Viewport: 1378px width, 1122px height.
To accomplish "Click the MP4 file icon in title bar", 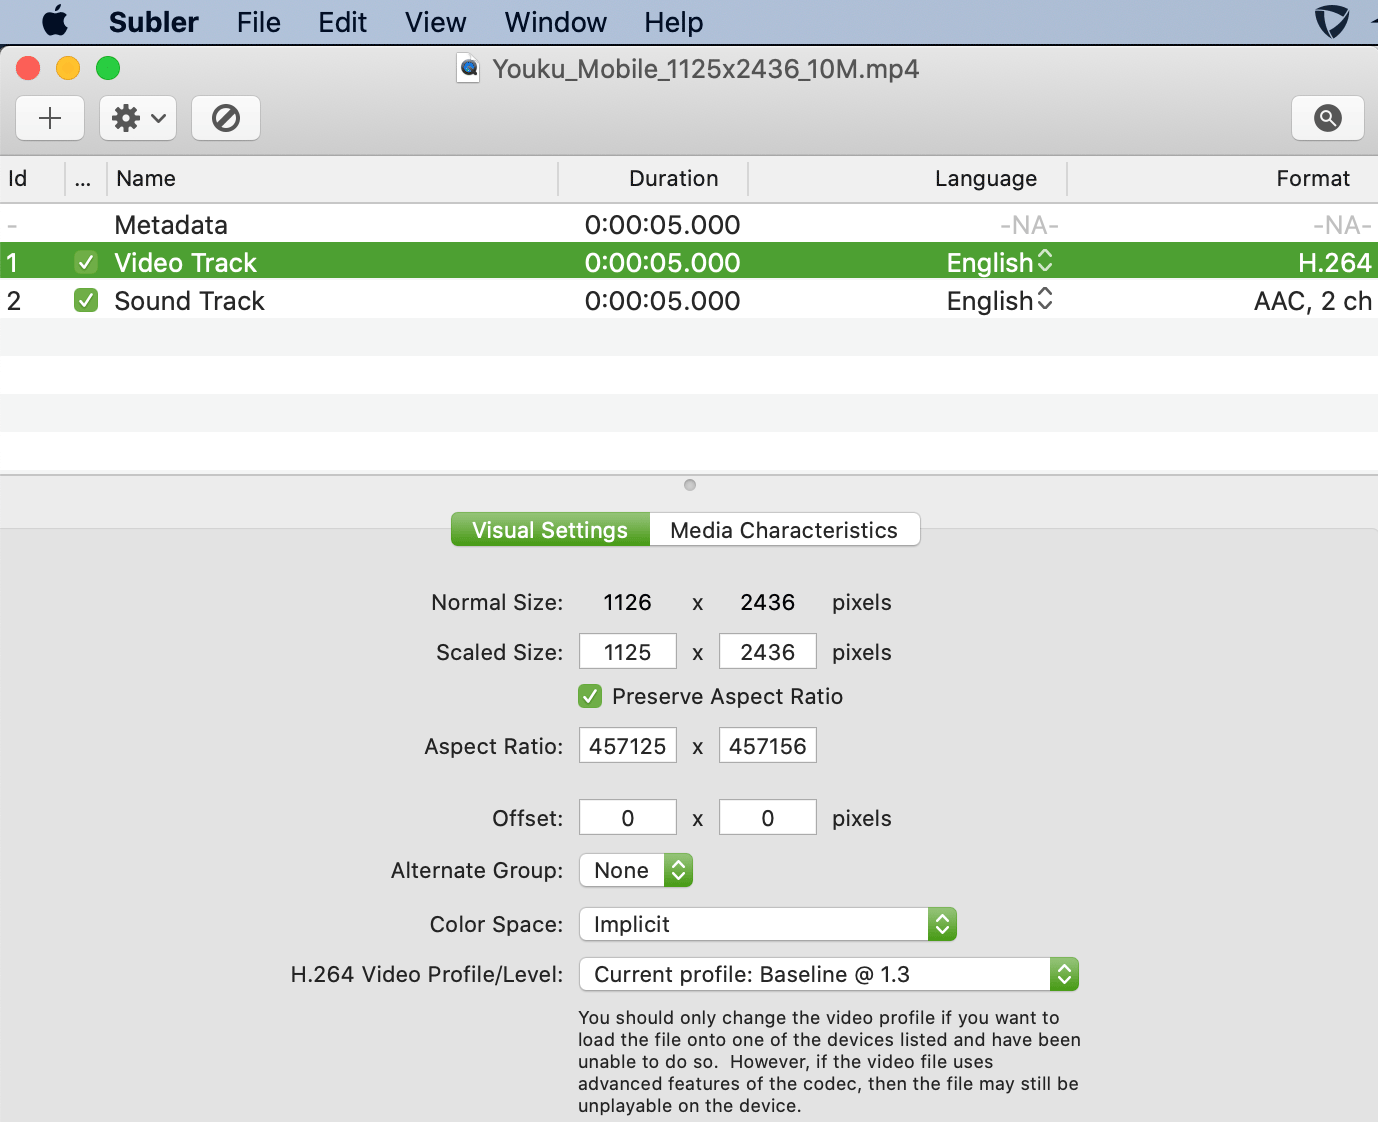I will point(468,69).
